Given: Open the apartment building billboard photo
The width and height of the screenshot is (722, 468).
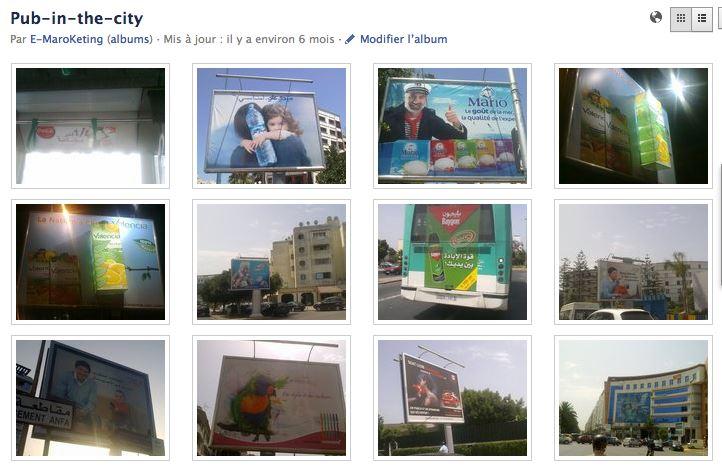Looking at the screenshot, I should (271, 262).
